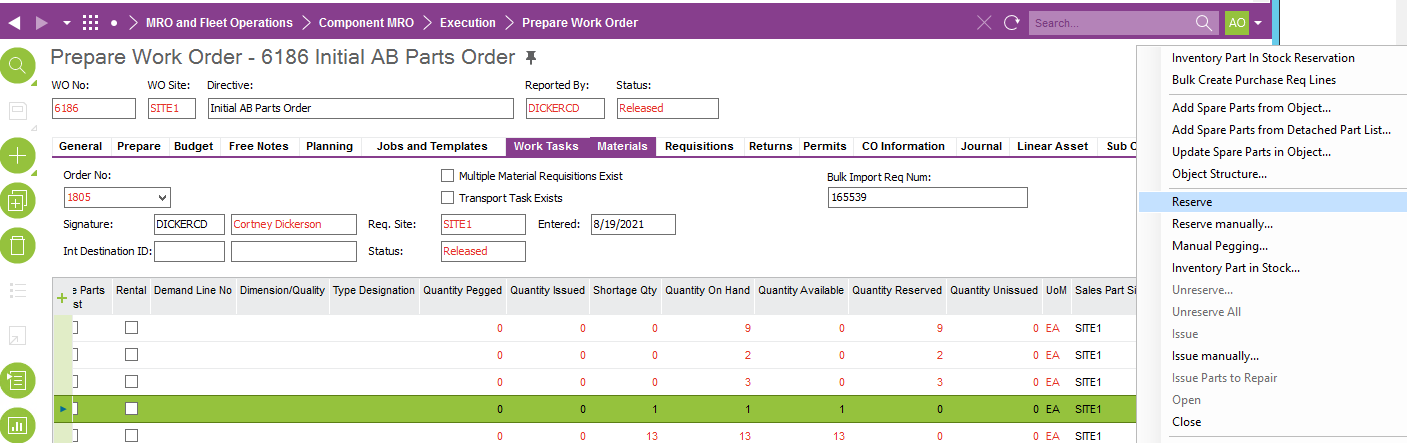The image size is (1407, 443).
Task: Click the Duplicate sidebar button
Action: pos(18,201)
